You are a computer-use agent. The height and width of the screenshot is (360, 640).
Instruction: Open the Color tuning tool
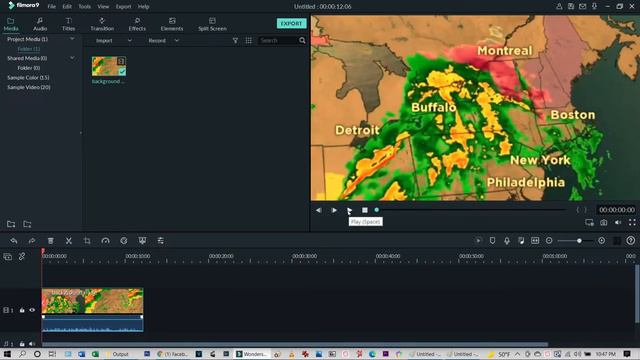(124, 241)
